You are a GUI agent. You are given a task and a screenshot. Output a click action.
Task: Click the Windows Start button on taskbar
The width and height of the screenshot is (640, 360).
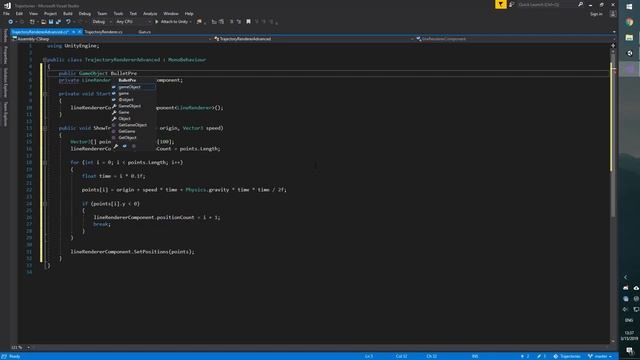click(x=629, y=7)
